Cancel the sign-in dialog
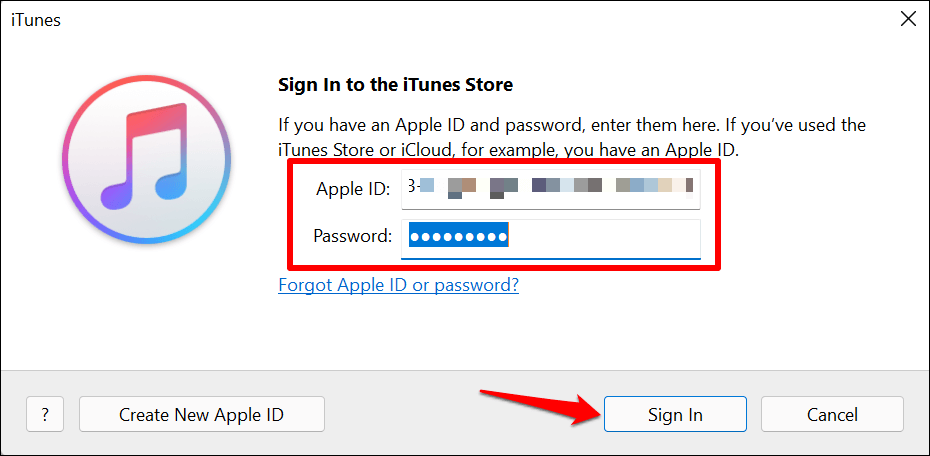The width and height of the screenshot is (930, 456). tap(832, 414)
